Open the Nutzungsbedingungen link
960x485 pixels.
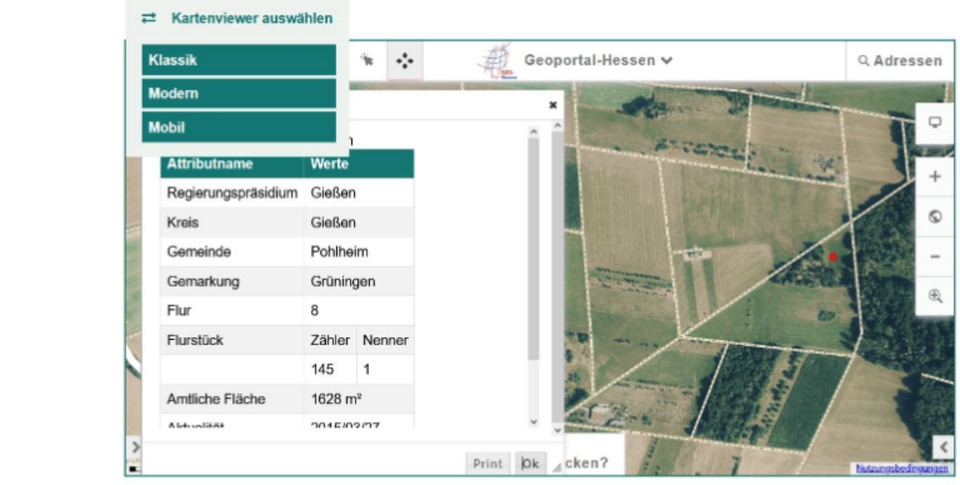901,468
